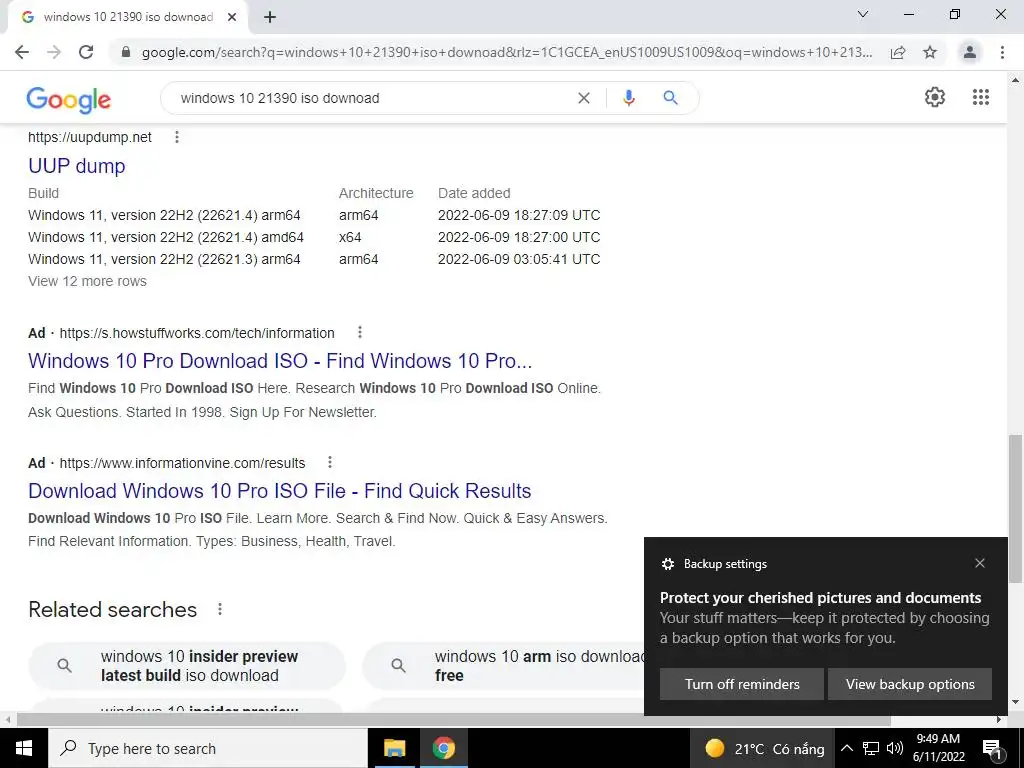The image size is (1024, 768).
Task: Open the Google apps grid
Action: point(980,97)
